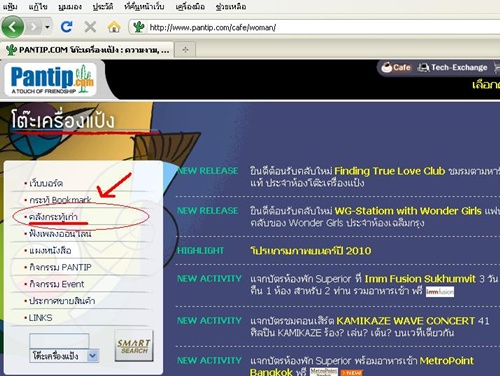Open the Finding True Love Club link
This screenshot has width=500, height=376.
tap(389, 171)
